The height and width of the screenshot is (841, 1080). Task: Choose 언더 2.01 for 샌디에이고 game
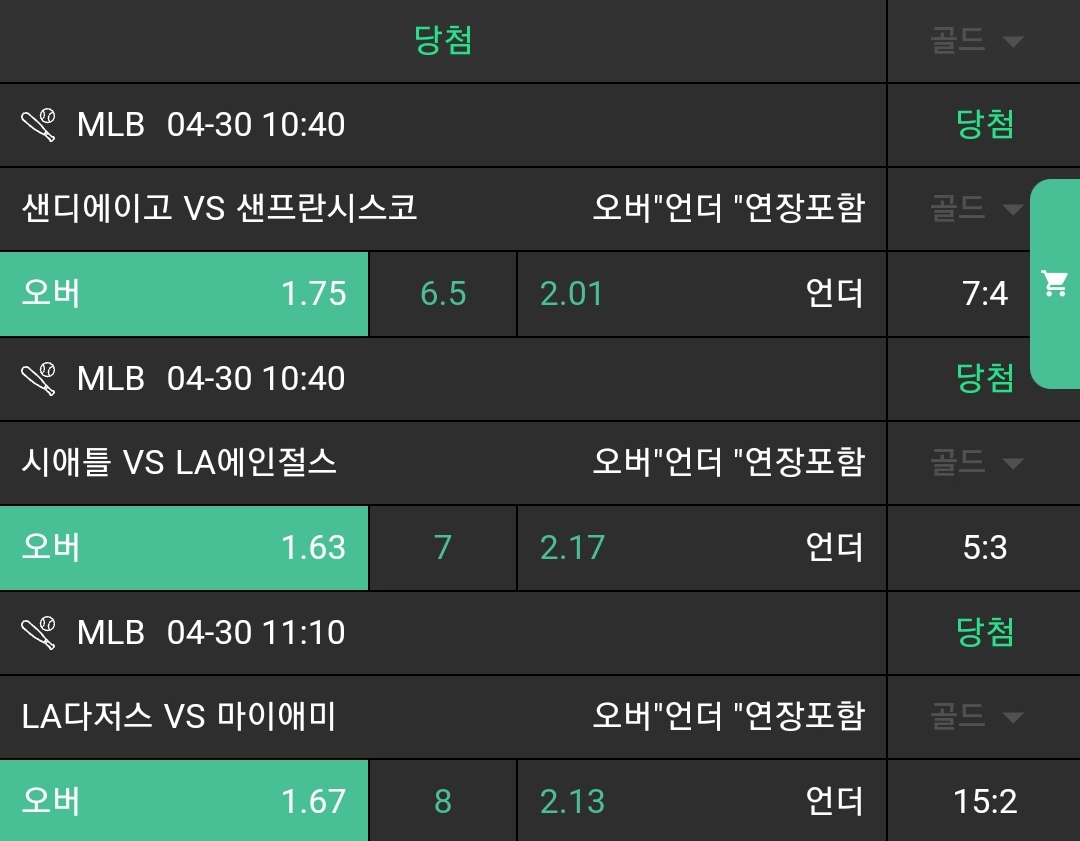click(x=701, y=294)
